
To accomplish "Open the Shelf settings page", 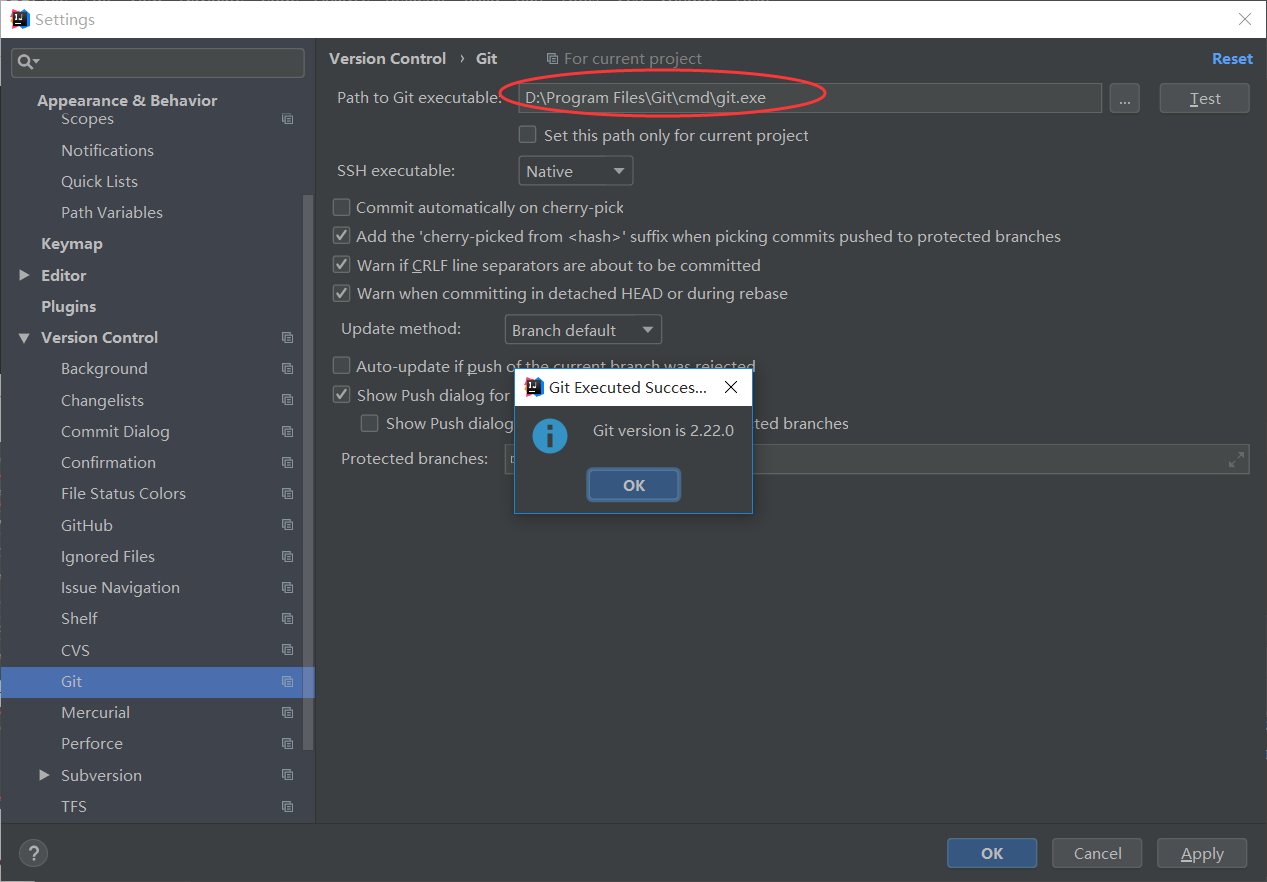I will [x=79, y=619].
